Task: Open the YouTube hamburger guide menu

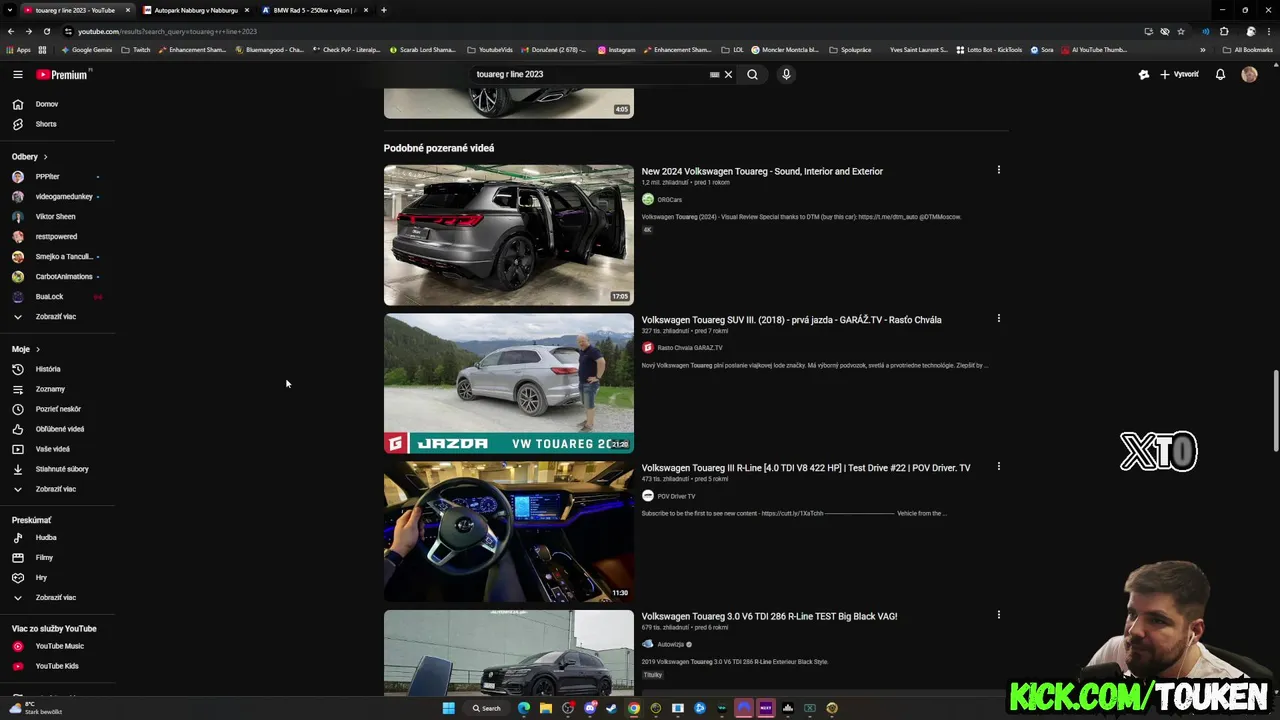Action: (17, 74)
